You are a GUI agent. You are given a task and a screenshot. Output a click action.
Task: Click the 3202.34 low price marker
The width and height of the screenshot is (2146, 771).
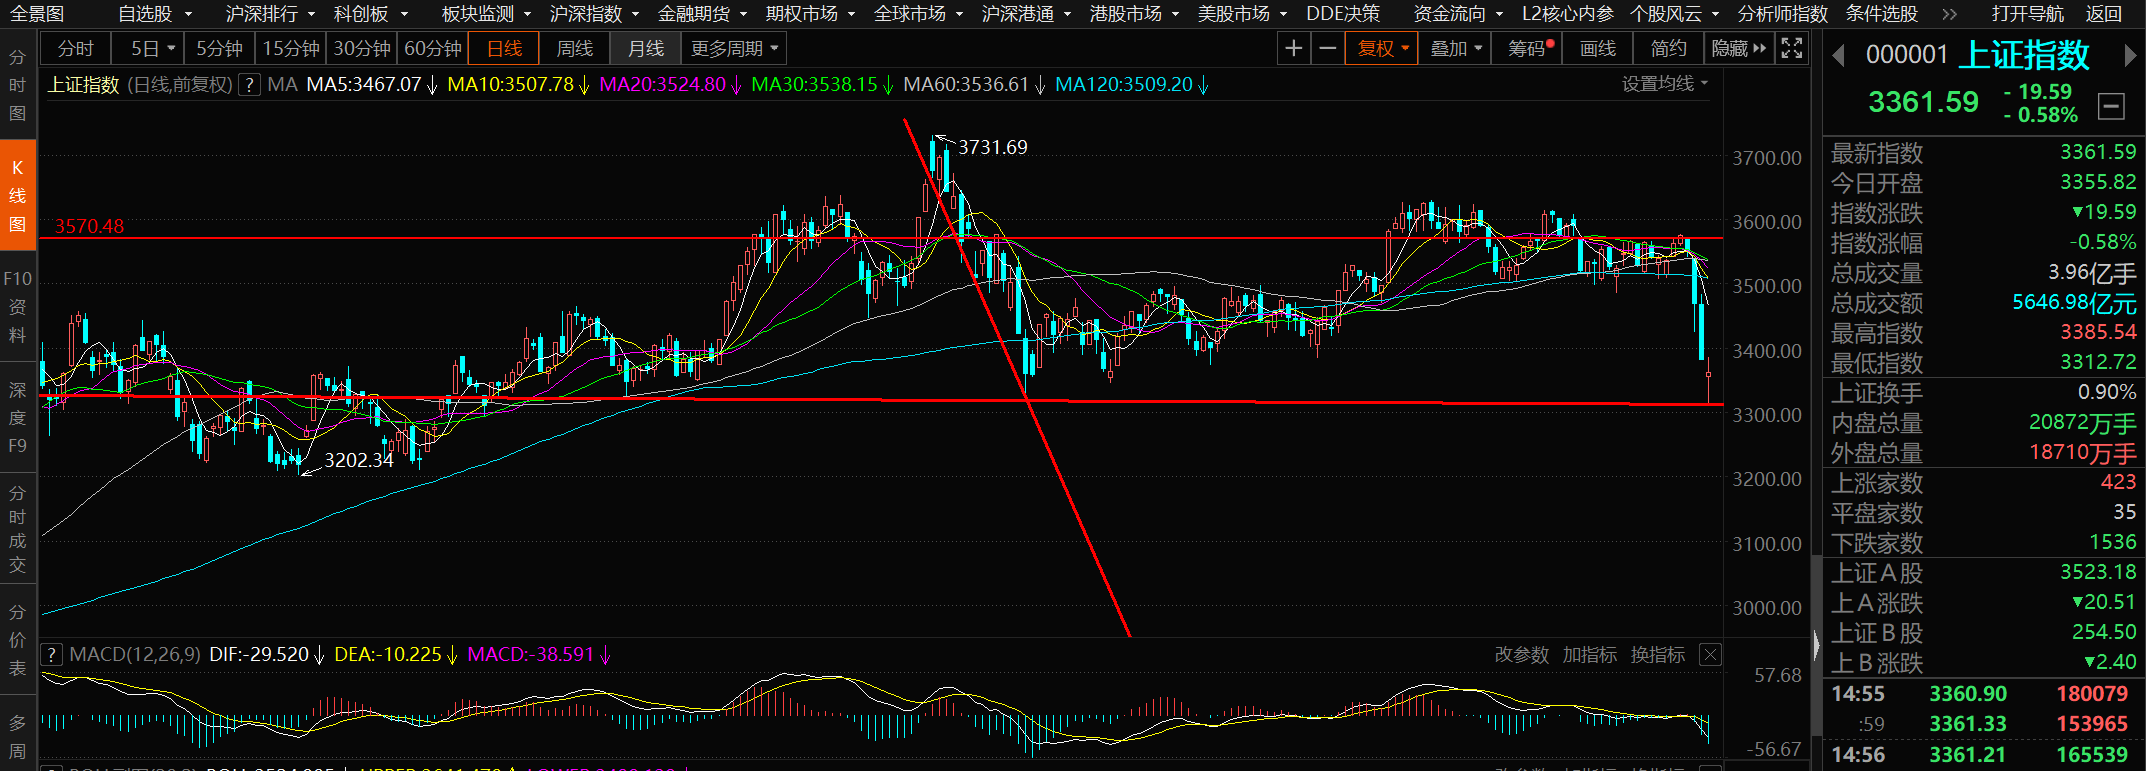(359, 460)
